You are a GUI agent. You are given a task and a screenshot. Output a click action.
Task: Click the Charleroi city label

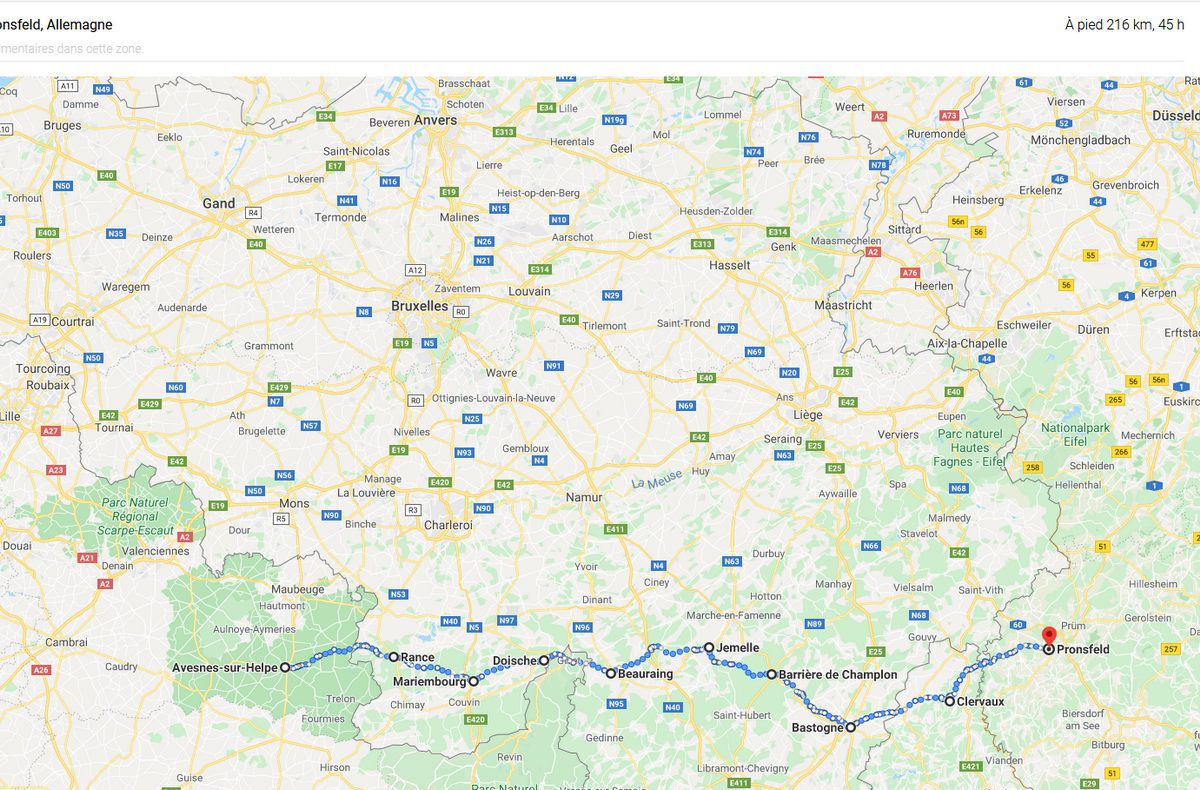448,524
